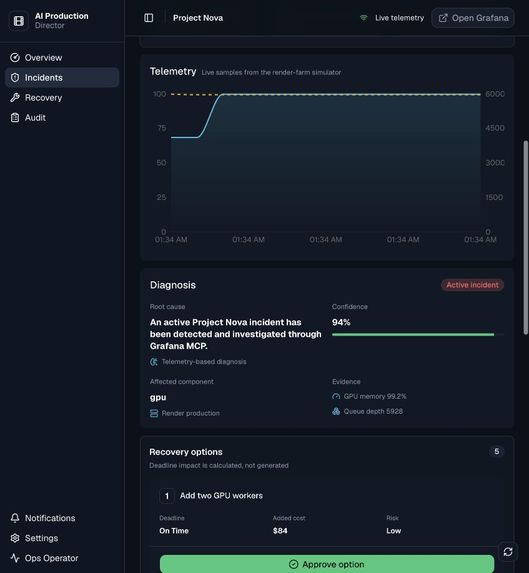Click the Incidents shield icon
529x573 pixels.
15,77
